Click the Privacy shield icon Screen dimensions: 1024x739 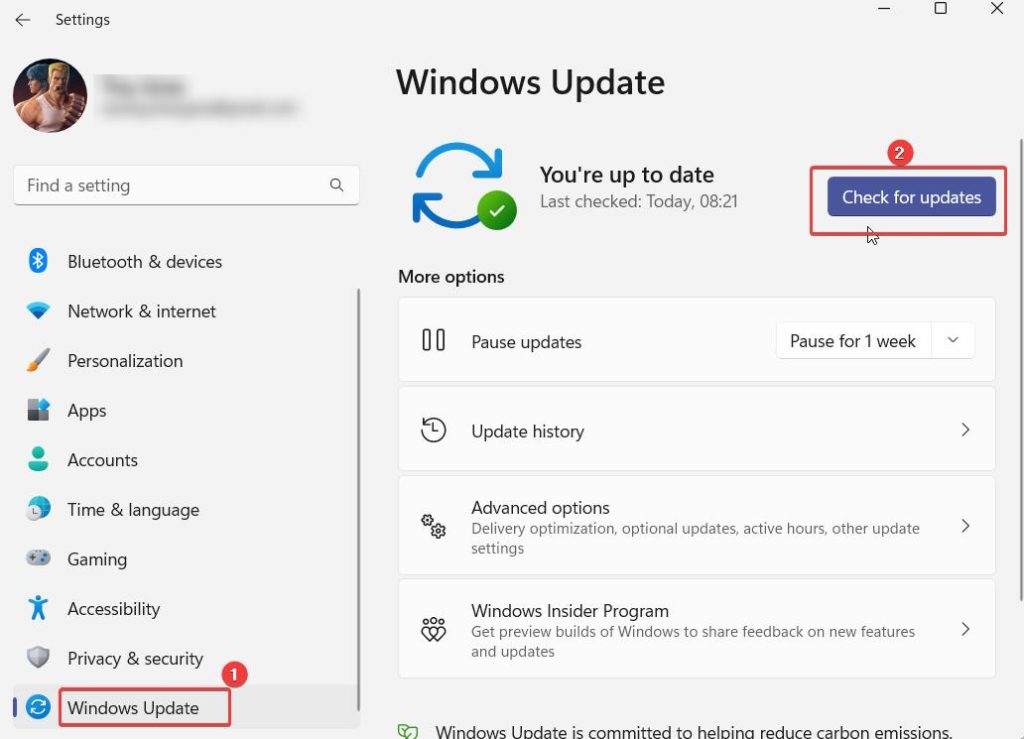(38, 657)
